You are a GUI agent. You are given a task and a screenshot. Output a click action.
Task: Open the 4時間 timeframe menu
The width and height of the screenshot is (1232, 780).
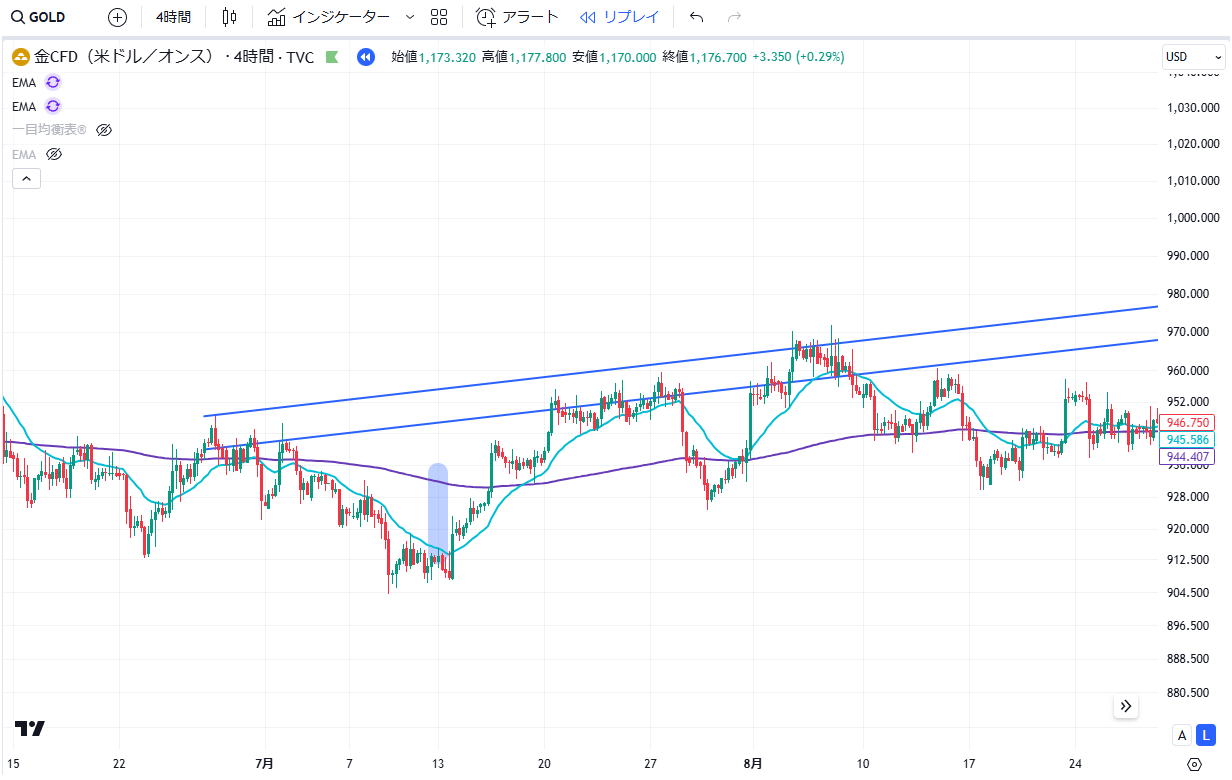pyautogui.click(x=173, y=17)
